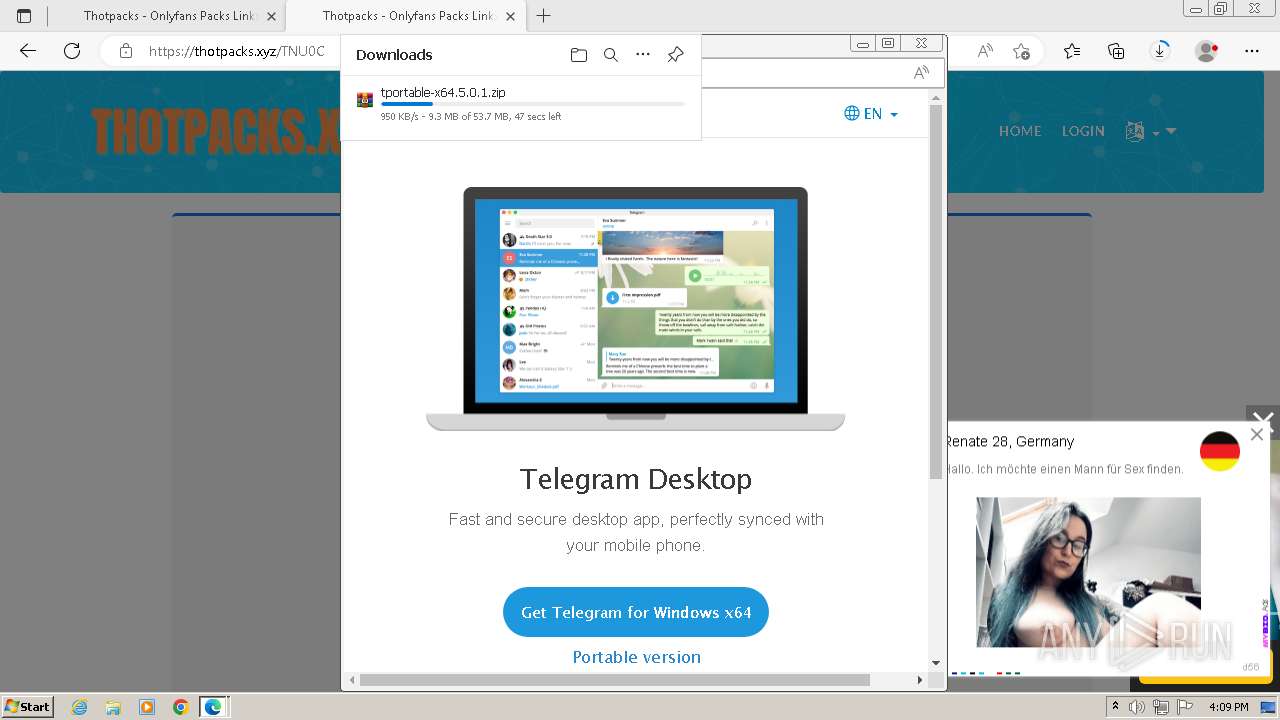Close the Renate ad with inner X
Viewport: 1280px width, 720px height.
[x=1257, y=434]
